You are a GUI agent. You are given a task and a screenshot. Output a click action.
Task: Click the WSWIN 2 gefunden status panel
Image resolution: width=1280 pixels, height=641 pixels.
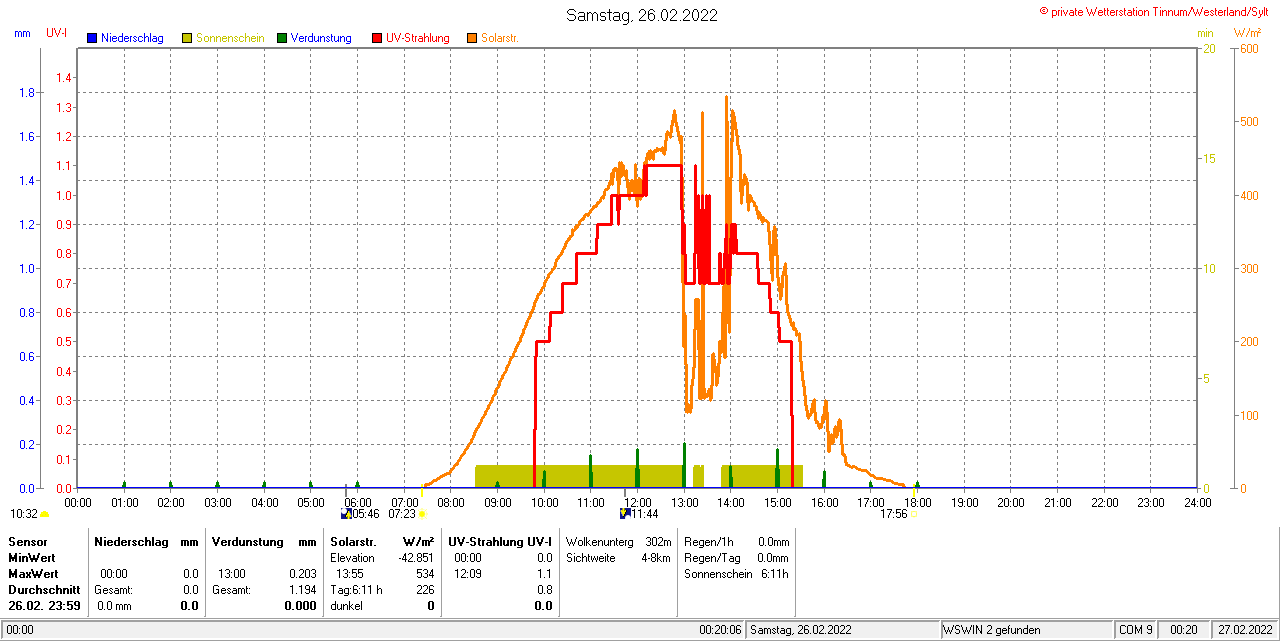[1026, 630]
